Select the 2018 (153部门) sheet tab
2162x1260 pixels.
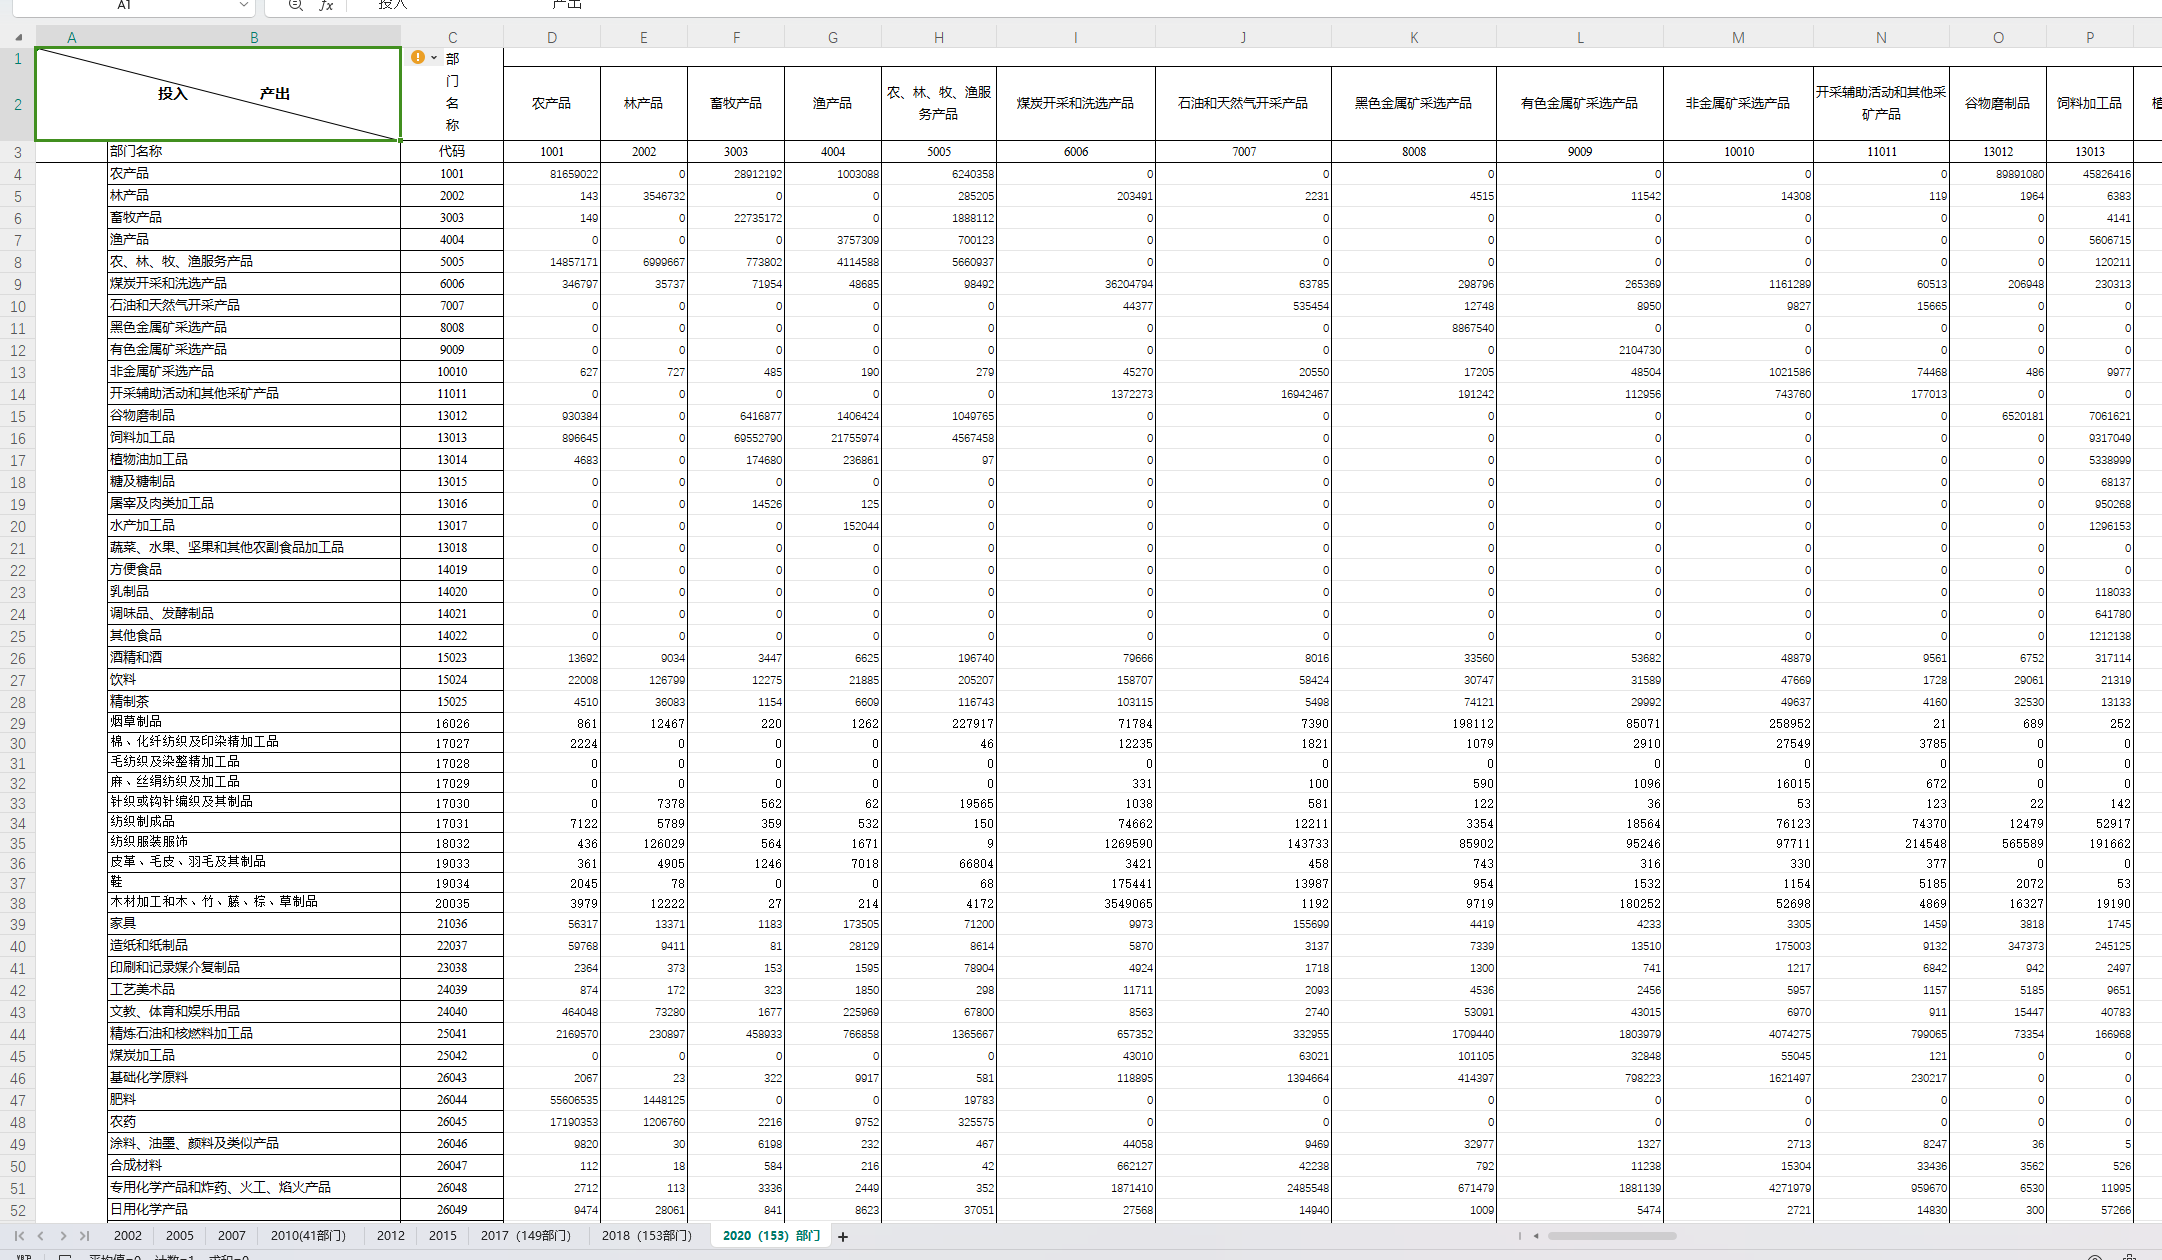pyautogui.click(x=647, y=1236)
